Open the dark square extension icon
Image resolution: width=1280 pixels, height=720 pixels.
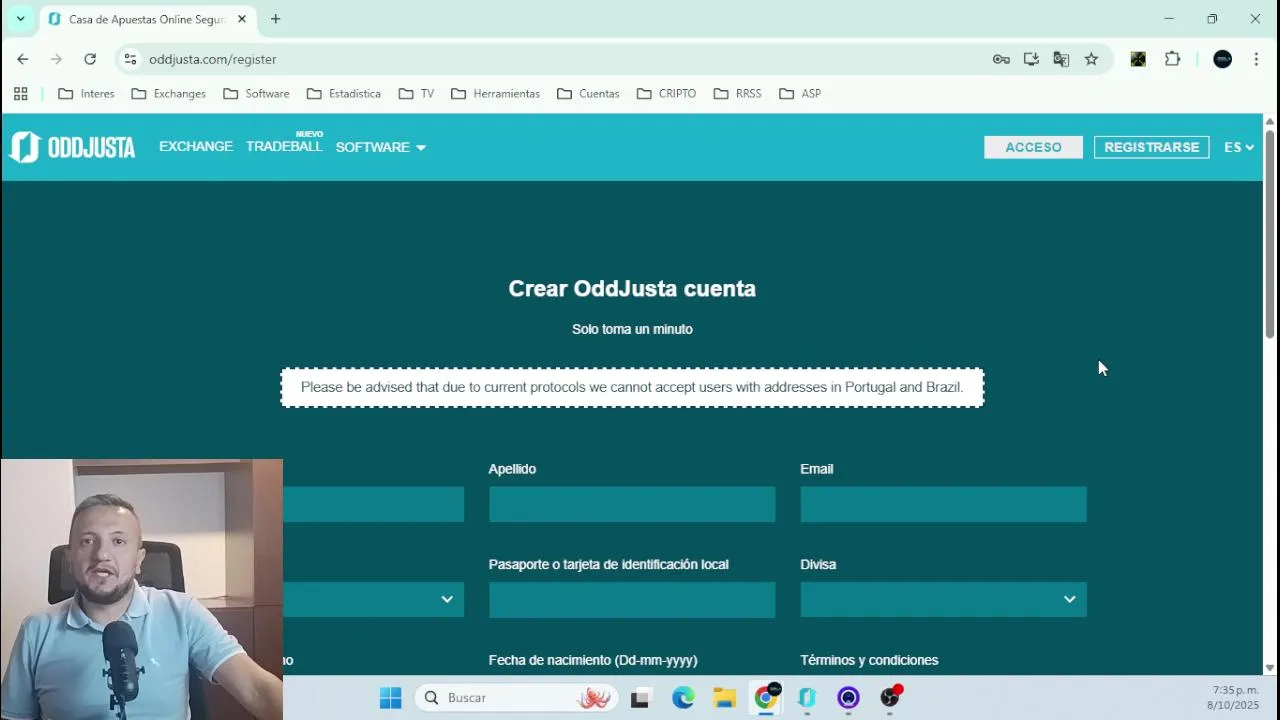click(1138, 59)
